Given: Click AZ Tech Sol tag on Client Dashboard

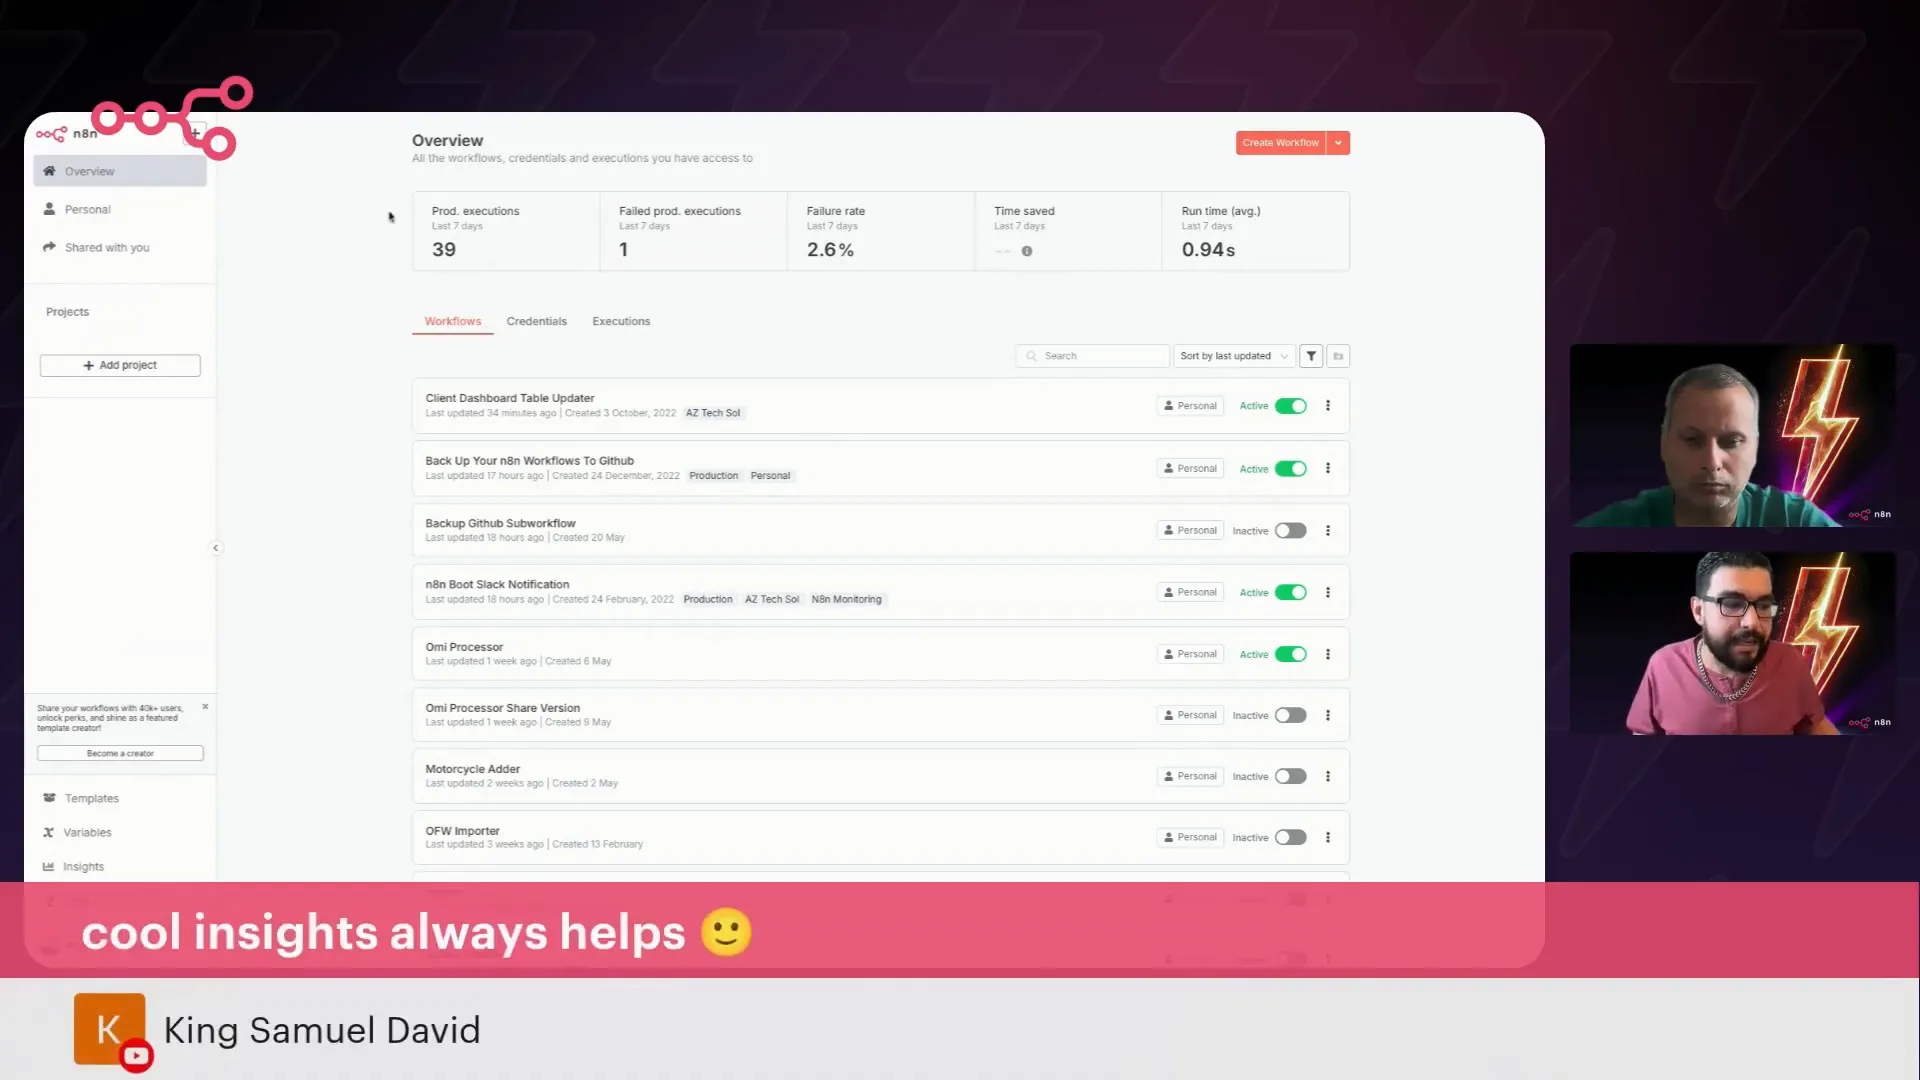Looking at the screenshot, I should coord(713,413).
